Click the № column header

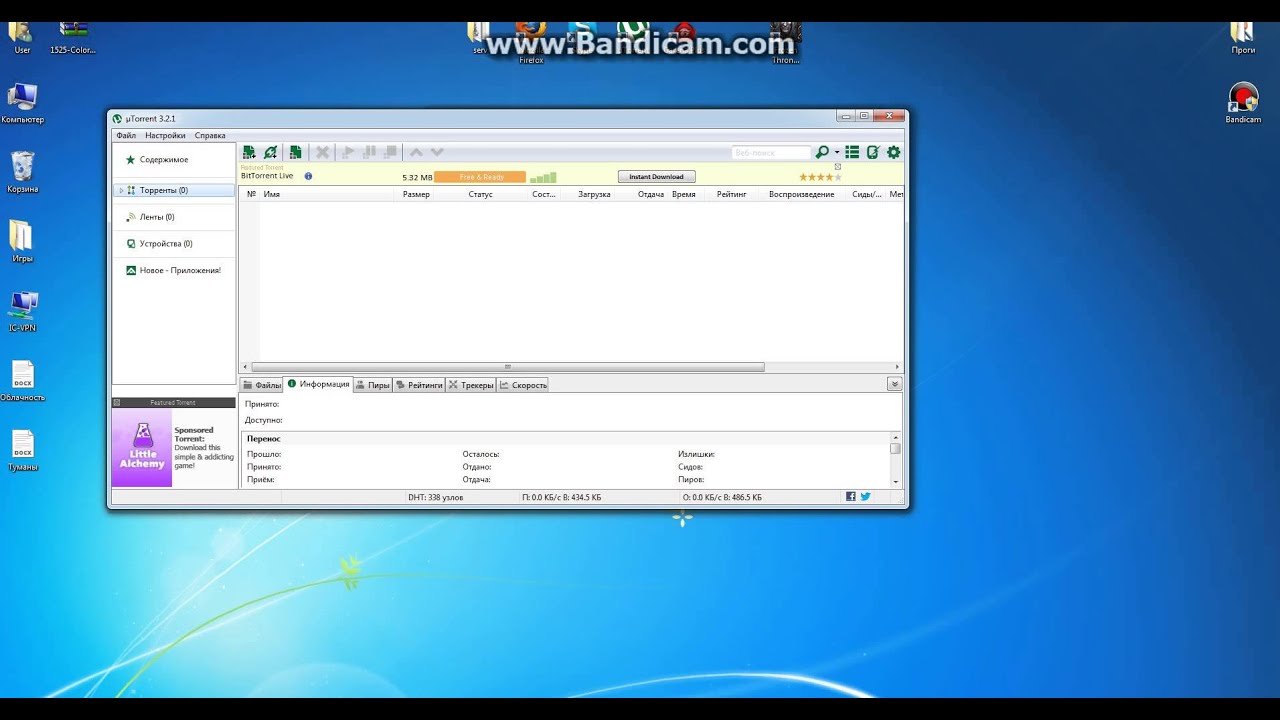point(251,194)
